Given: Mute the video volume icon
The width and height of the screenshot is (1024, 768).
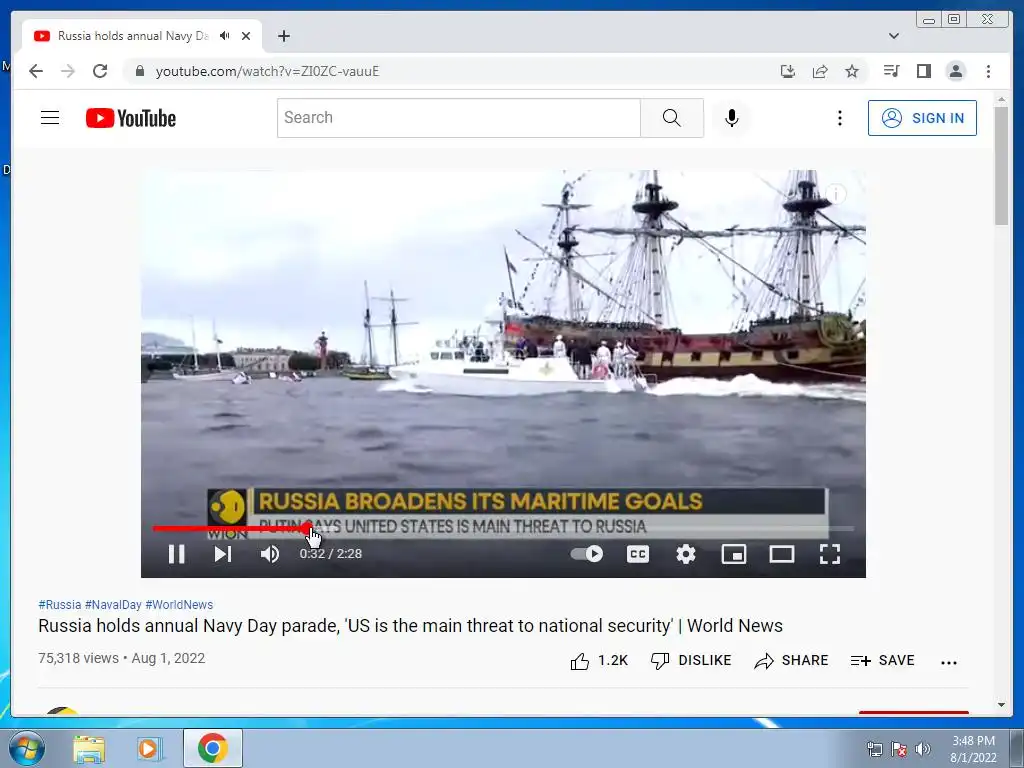Looking at the screenshot, I should coord(270,554).
